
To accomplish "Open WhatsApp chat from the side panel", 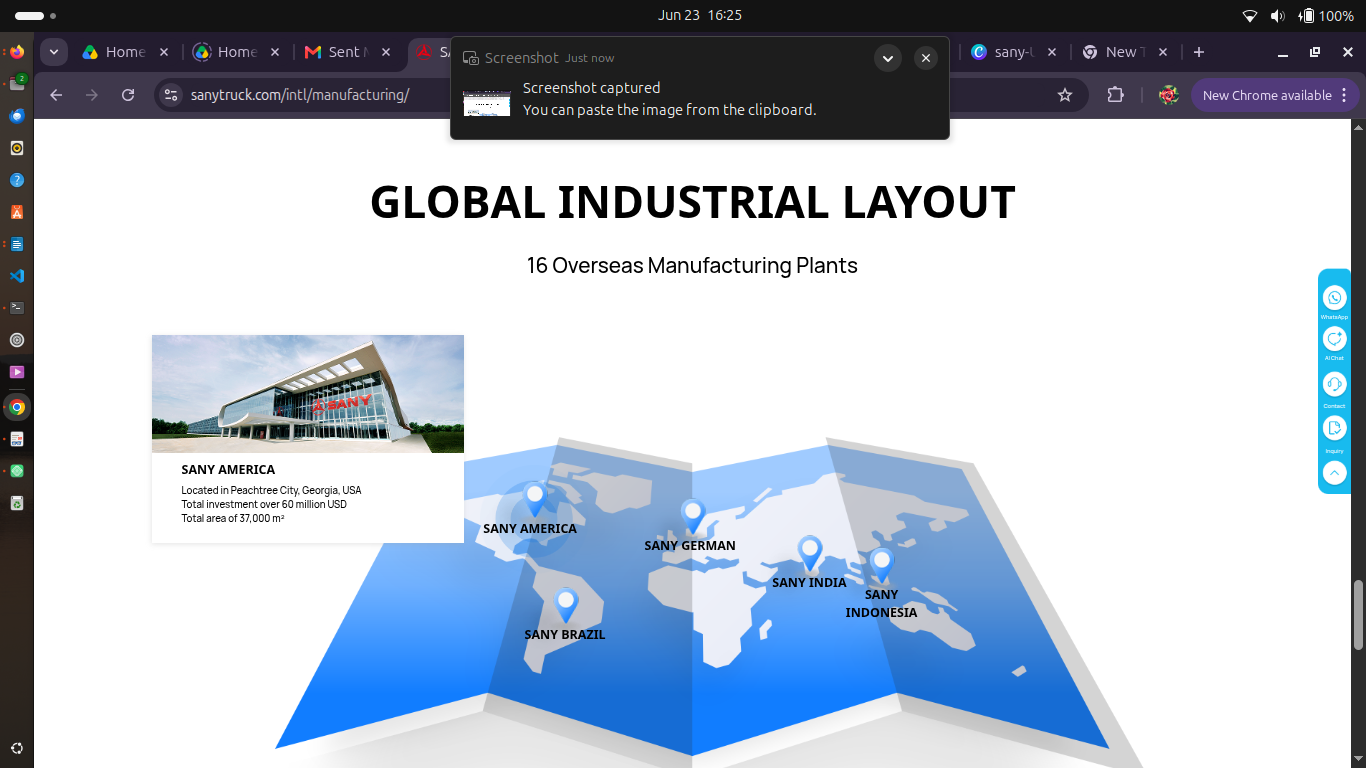I will pos(1334,298).
